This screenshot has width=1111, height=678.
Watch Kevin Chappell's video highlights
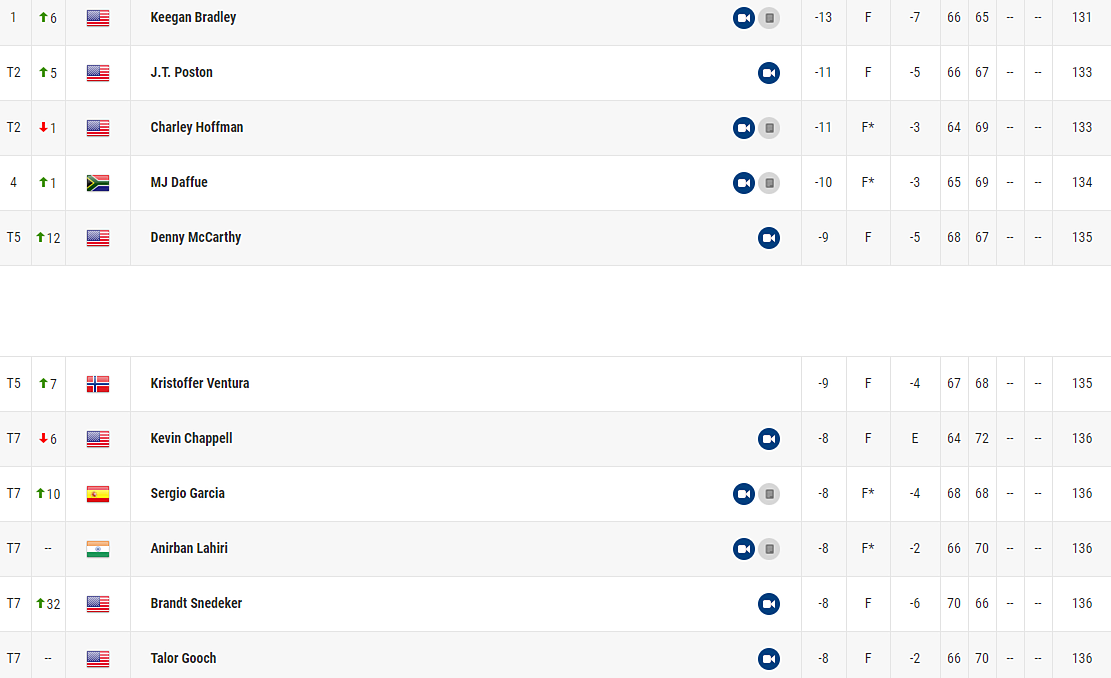[x=768, y=439]
